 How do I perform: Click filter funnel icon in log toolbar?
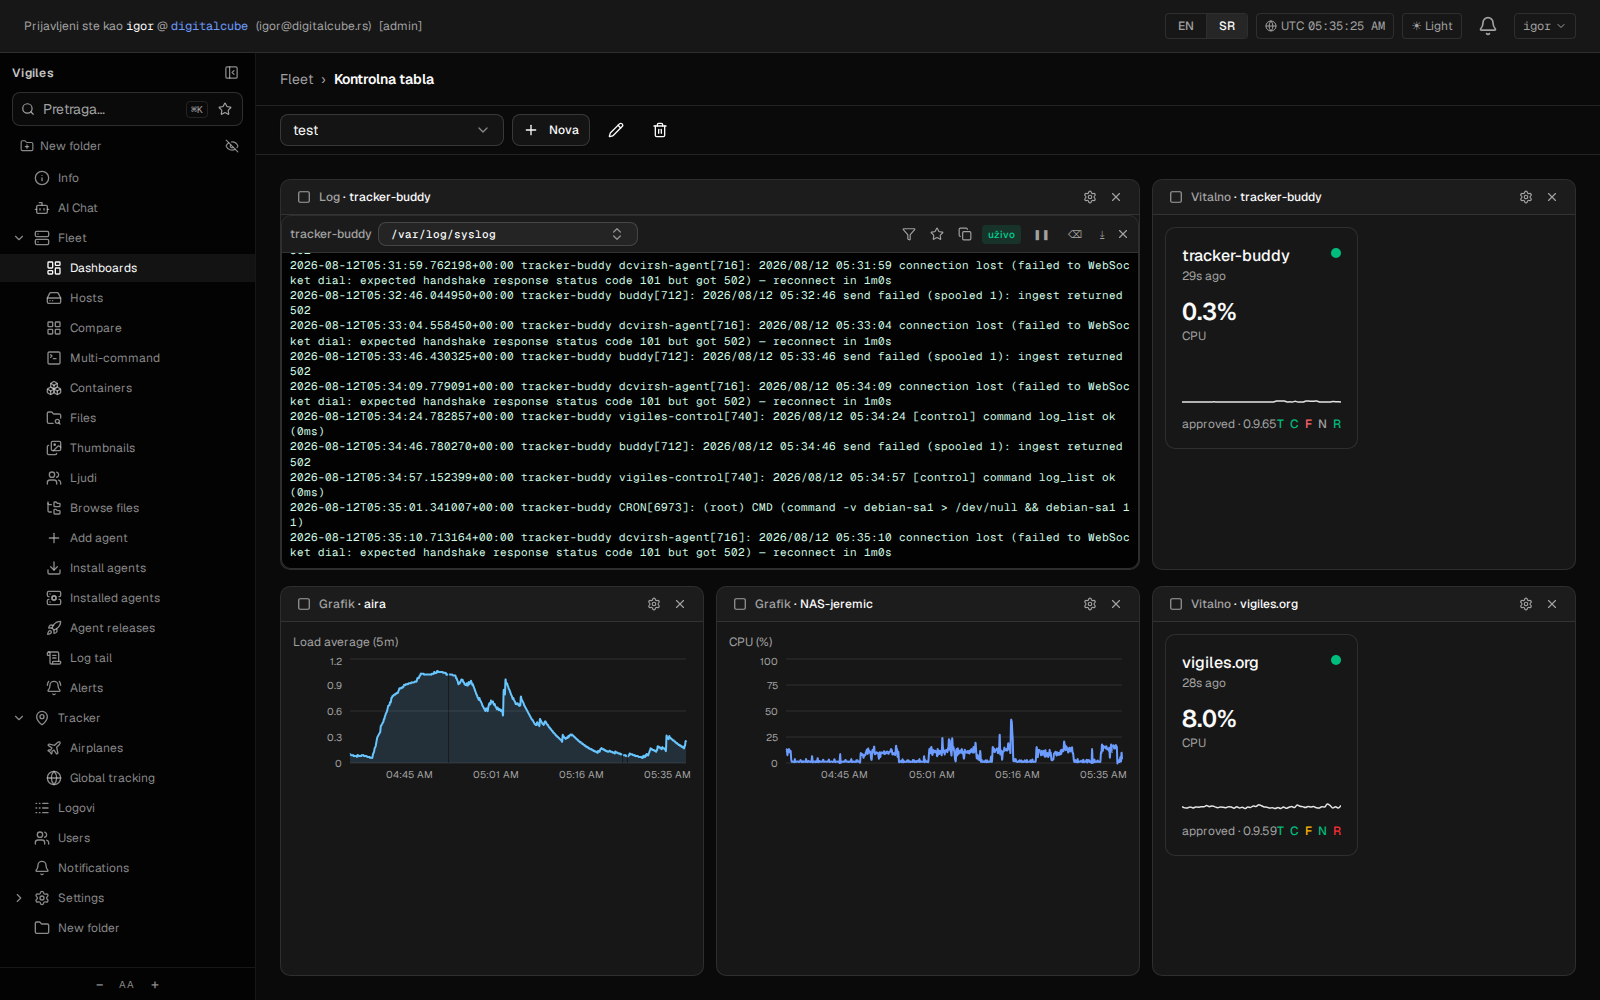coord(909,234)
